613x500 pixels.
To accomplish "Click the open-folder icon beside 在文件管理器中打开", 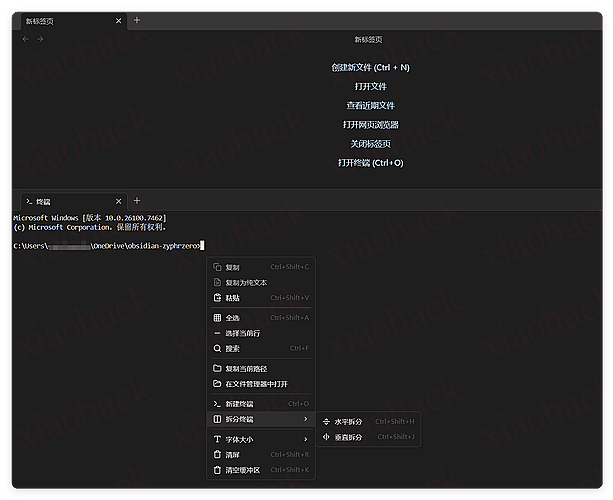I will [x=217, y=384].
